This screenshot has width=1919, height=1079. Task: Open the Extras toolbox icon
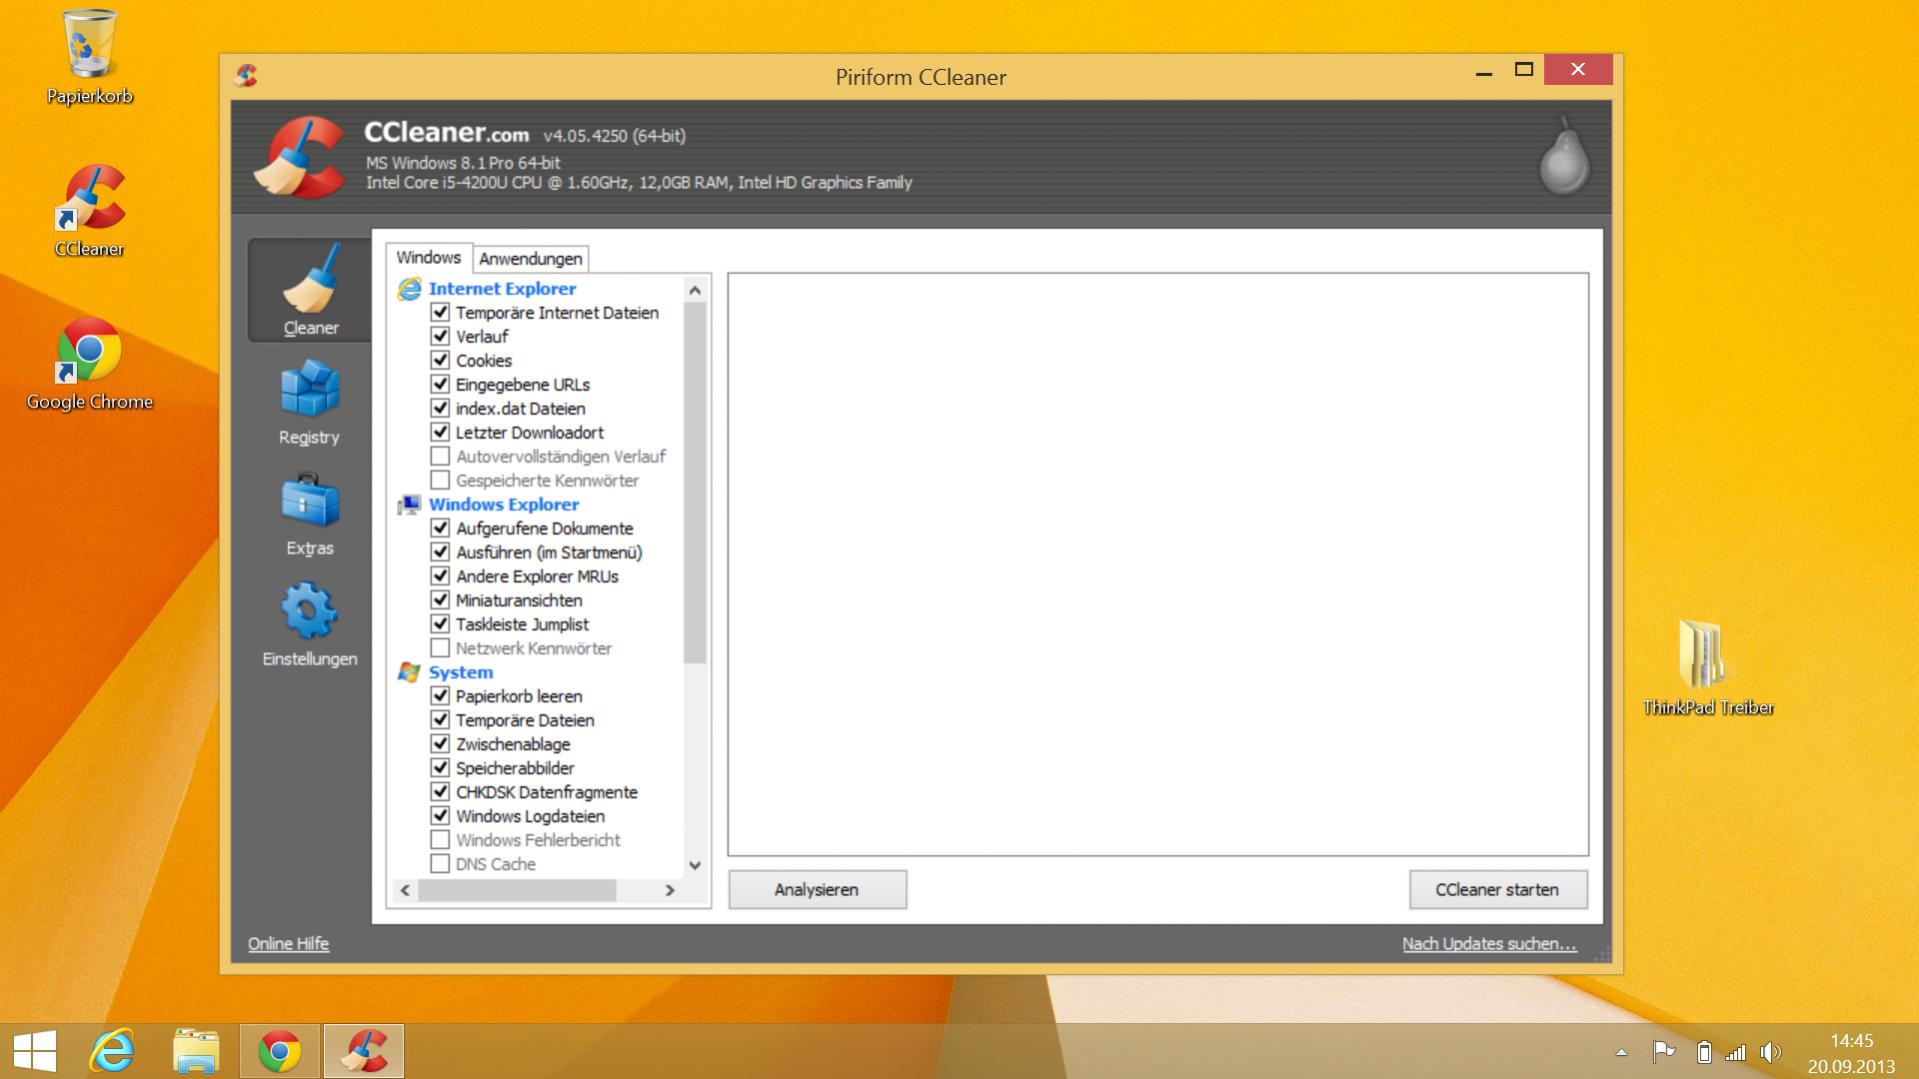click(x=310, y=500)
